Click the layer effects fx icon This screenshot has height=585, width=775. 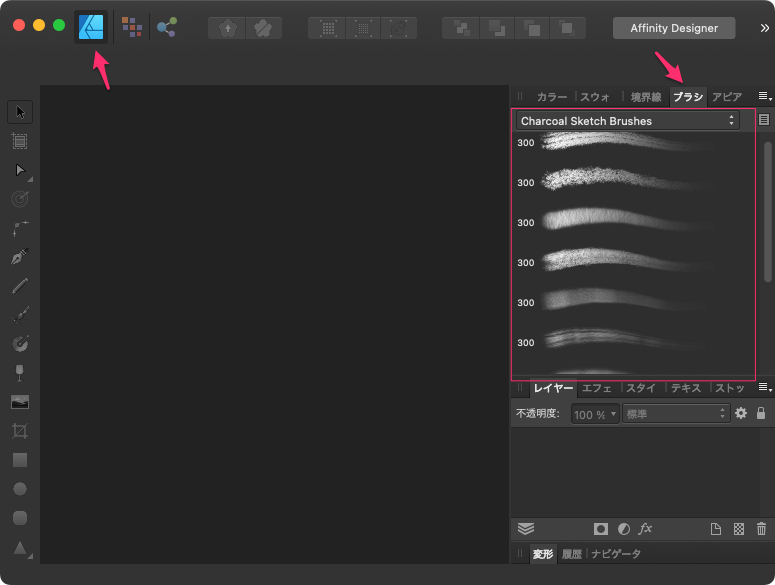(x=646, y=529)
